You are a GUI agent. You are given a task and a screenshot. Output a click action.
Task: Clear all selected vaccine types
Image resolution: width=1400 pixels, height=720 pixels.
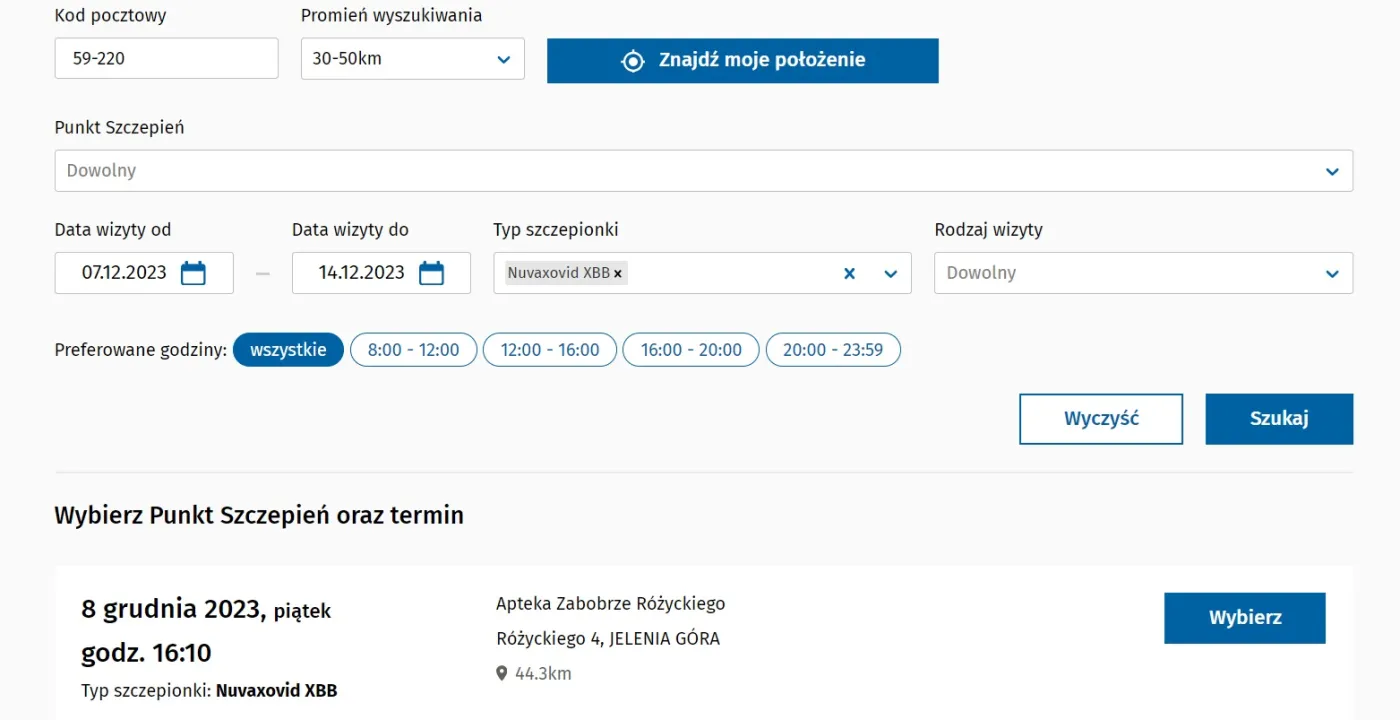(x=849, y=273)
